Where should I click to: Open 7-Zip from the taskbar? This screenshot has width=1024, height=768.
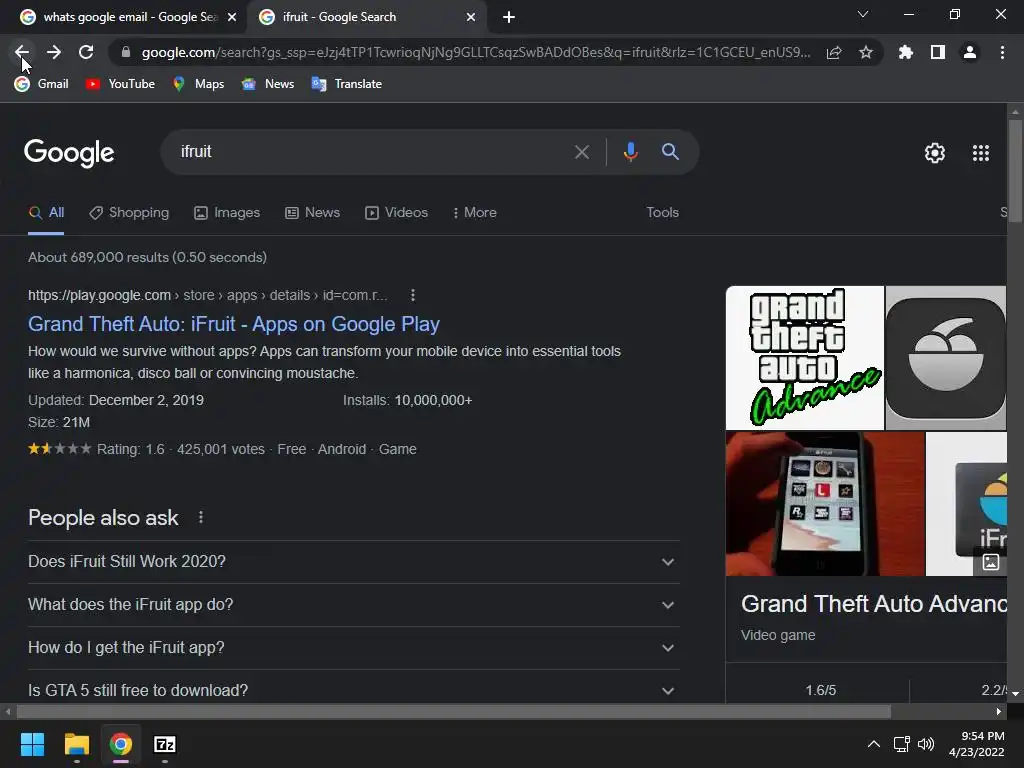(165, 744)
